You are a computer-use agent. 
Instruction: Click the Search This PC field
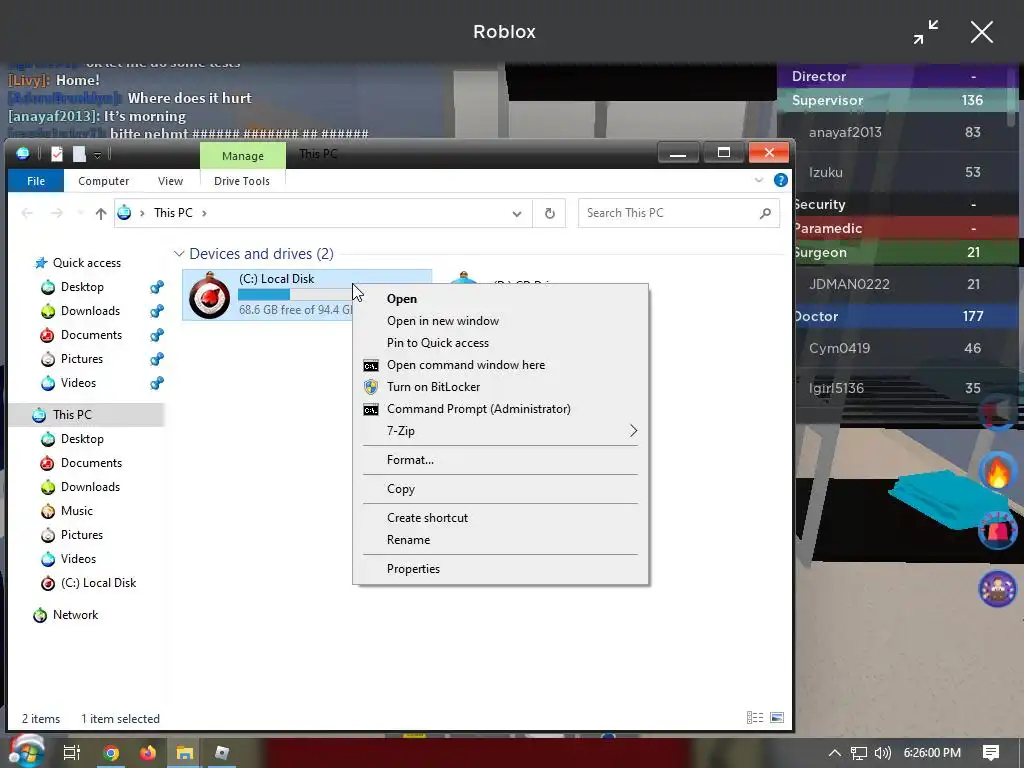click(679, 213)
